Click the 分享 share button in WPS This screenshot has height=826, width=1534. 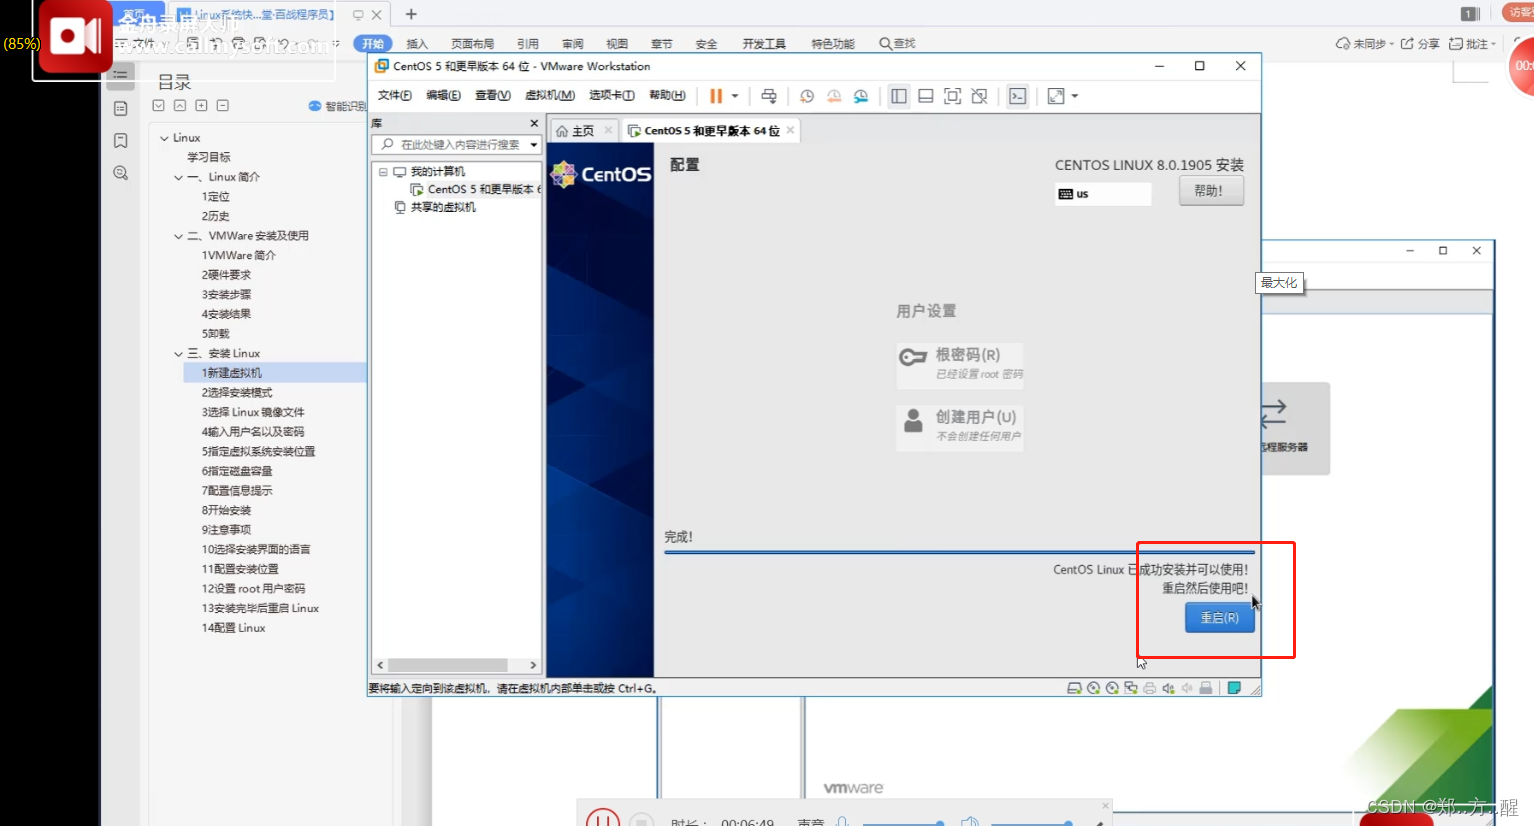pyautogui.click(x=1420, y=44)
